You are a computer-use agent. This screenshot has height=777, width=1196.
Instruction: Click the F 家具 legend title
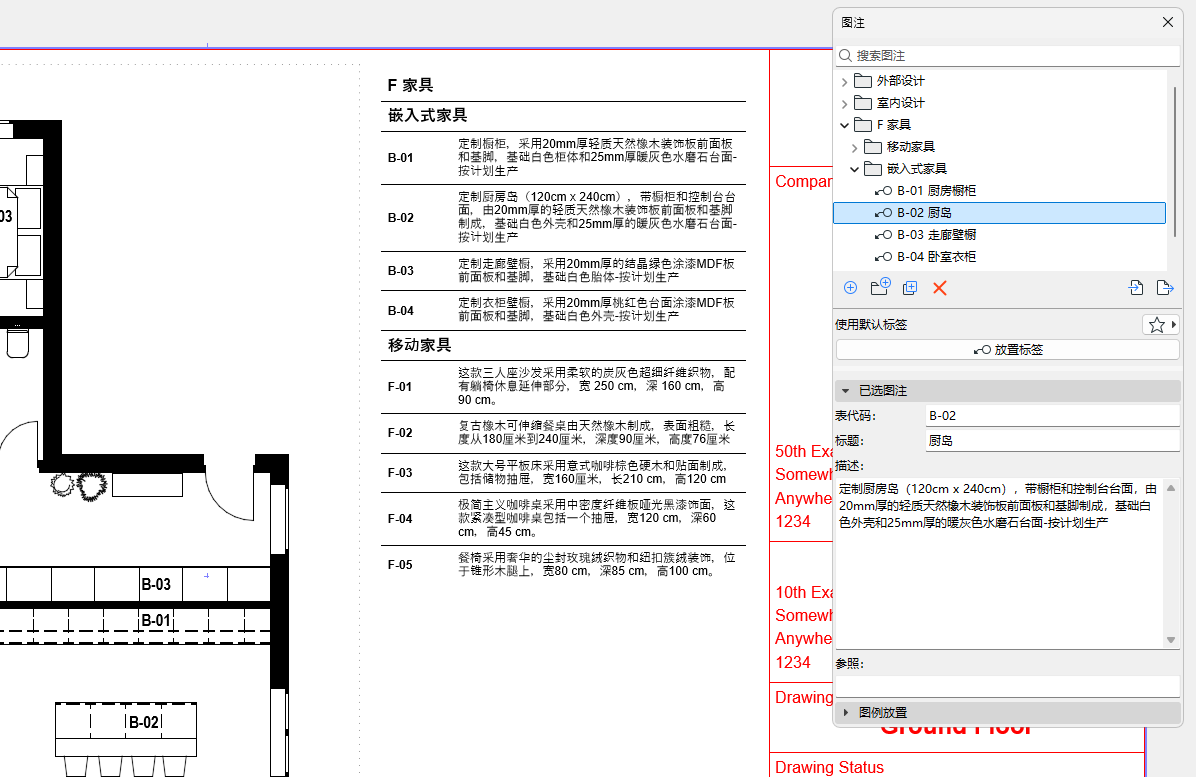coord(410,85)
